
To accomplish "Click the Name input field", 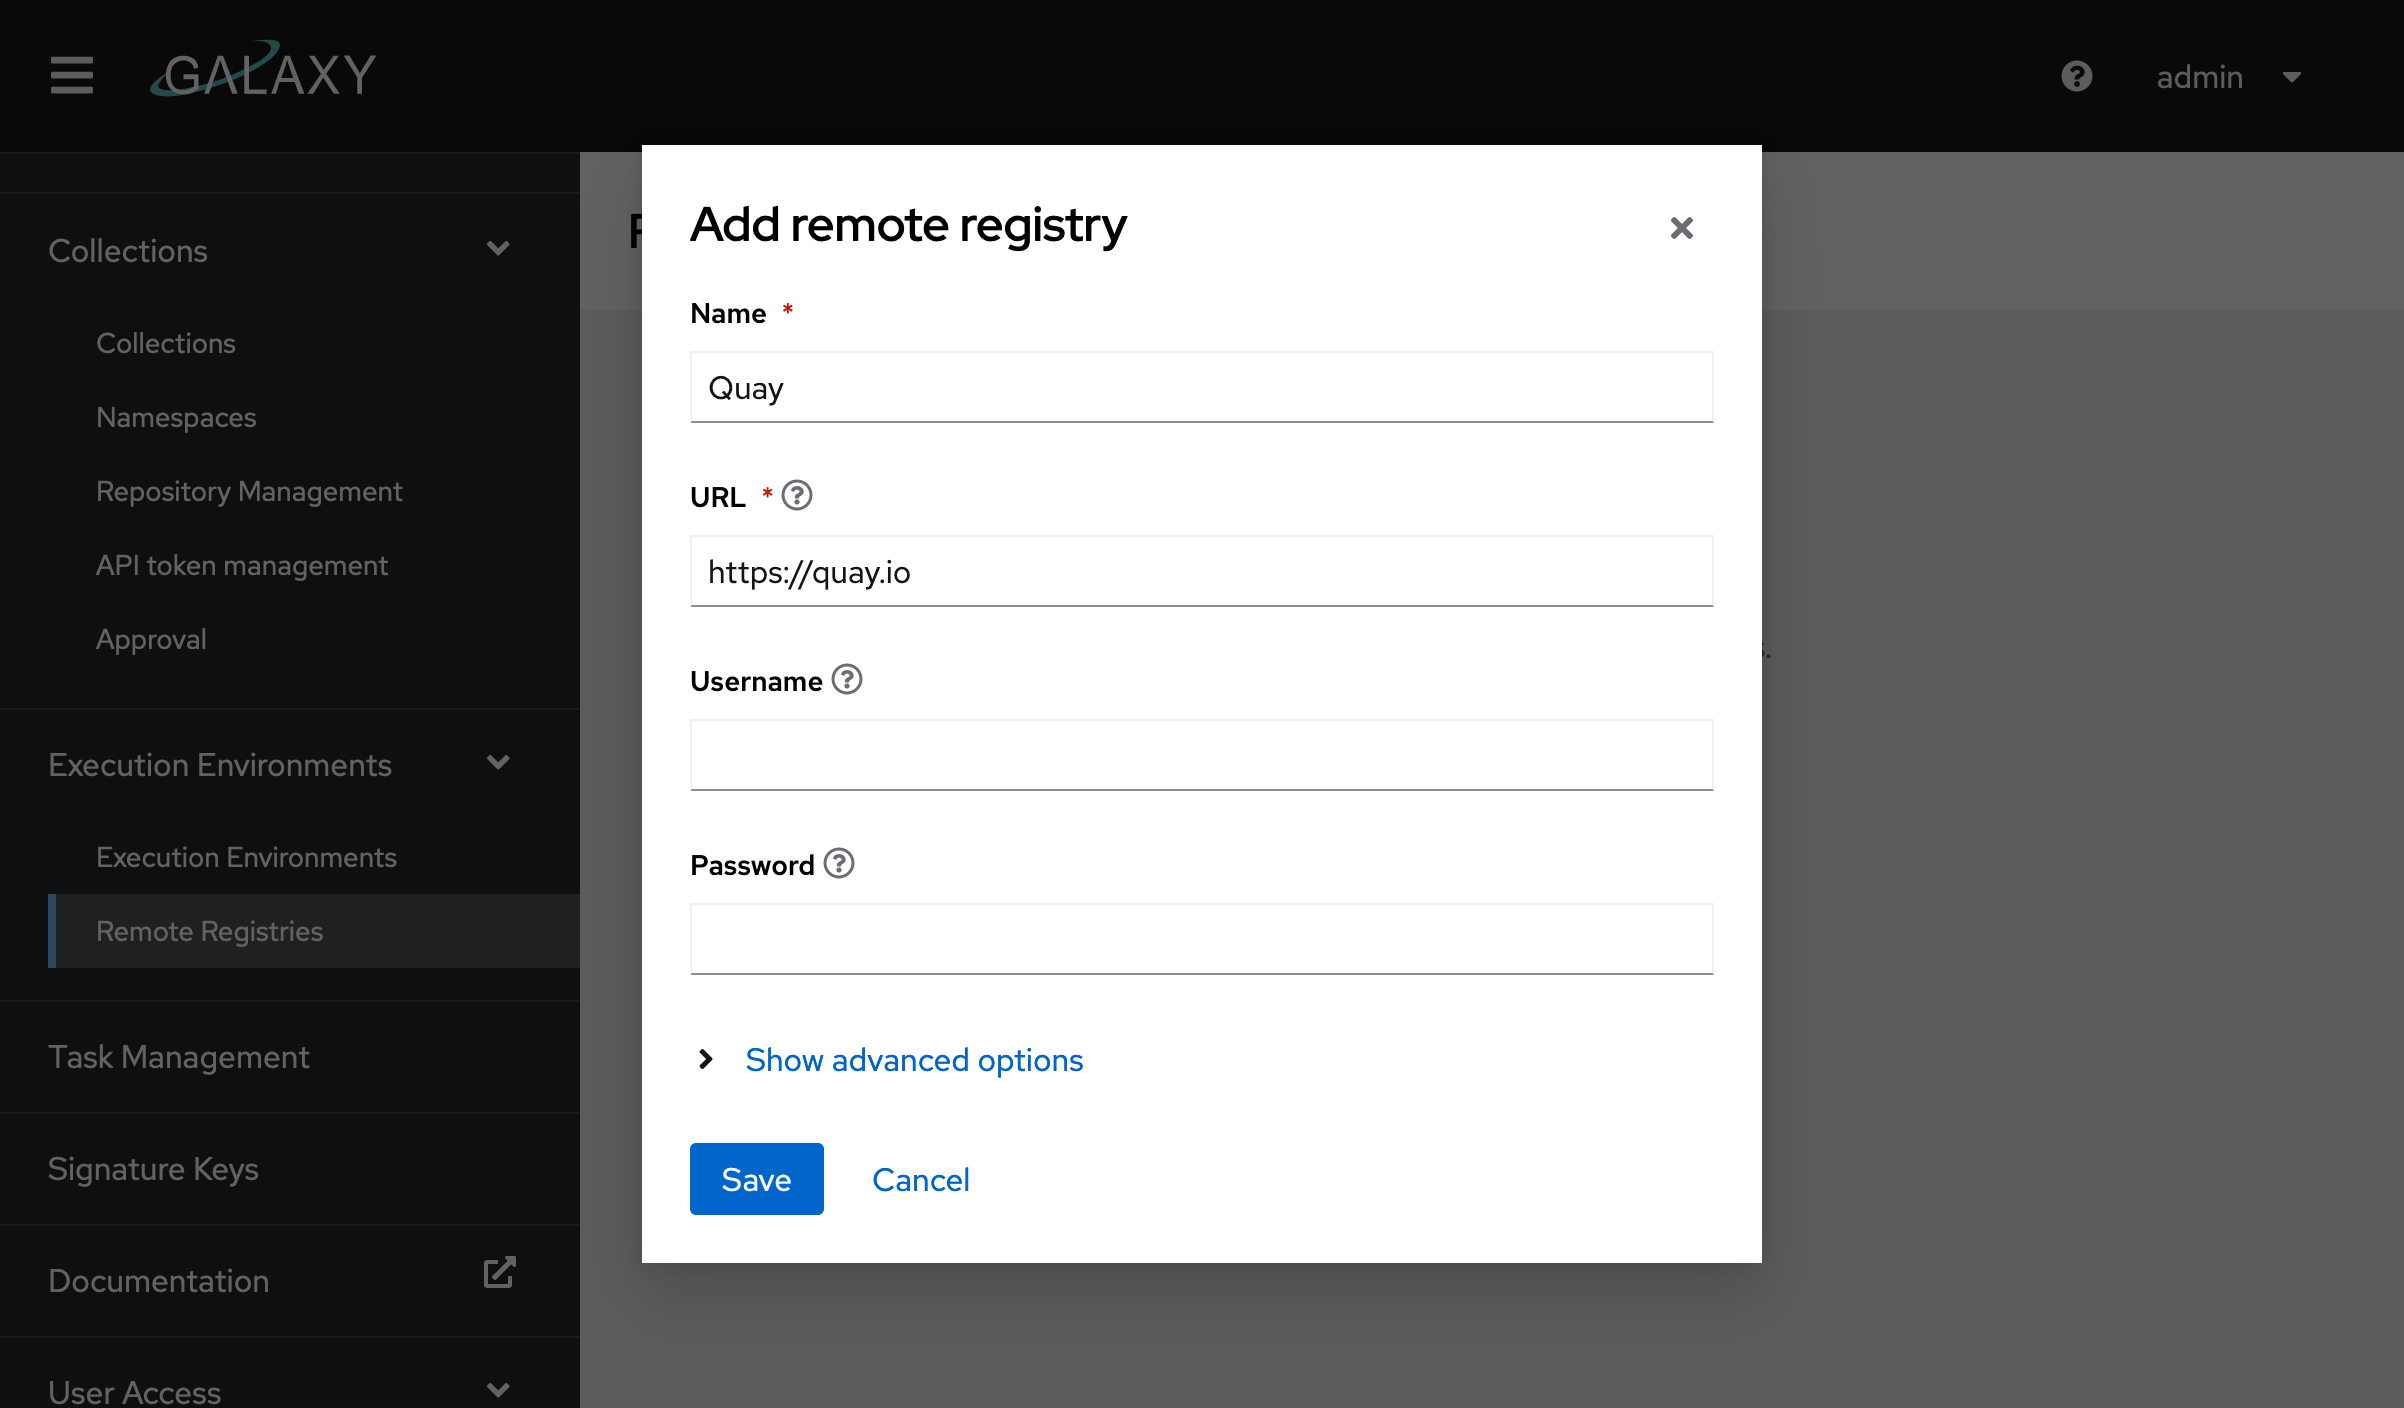I will 1201,387.
